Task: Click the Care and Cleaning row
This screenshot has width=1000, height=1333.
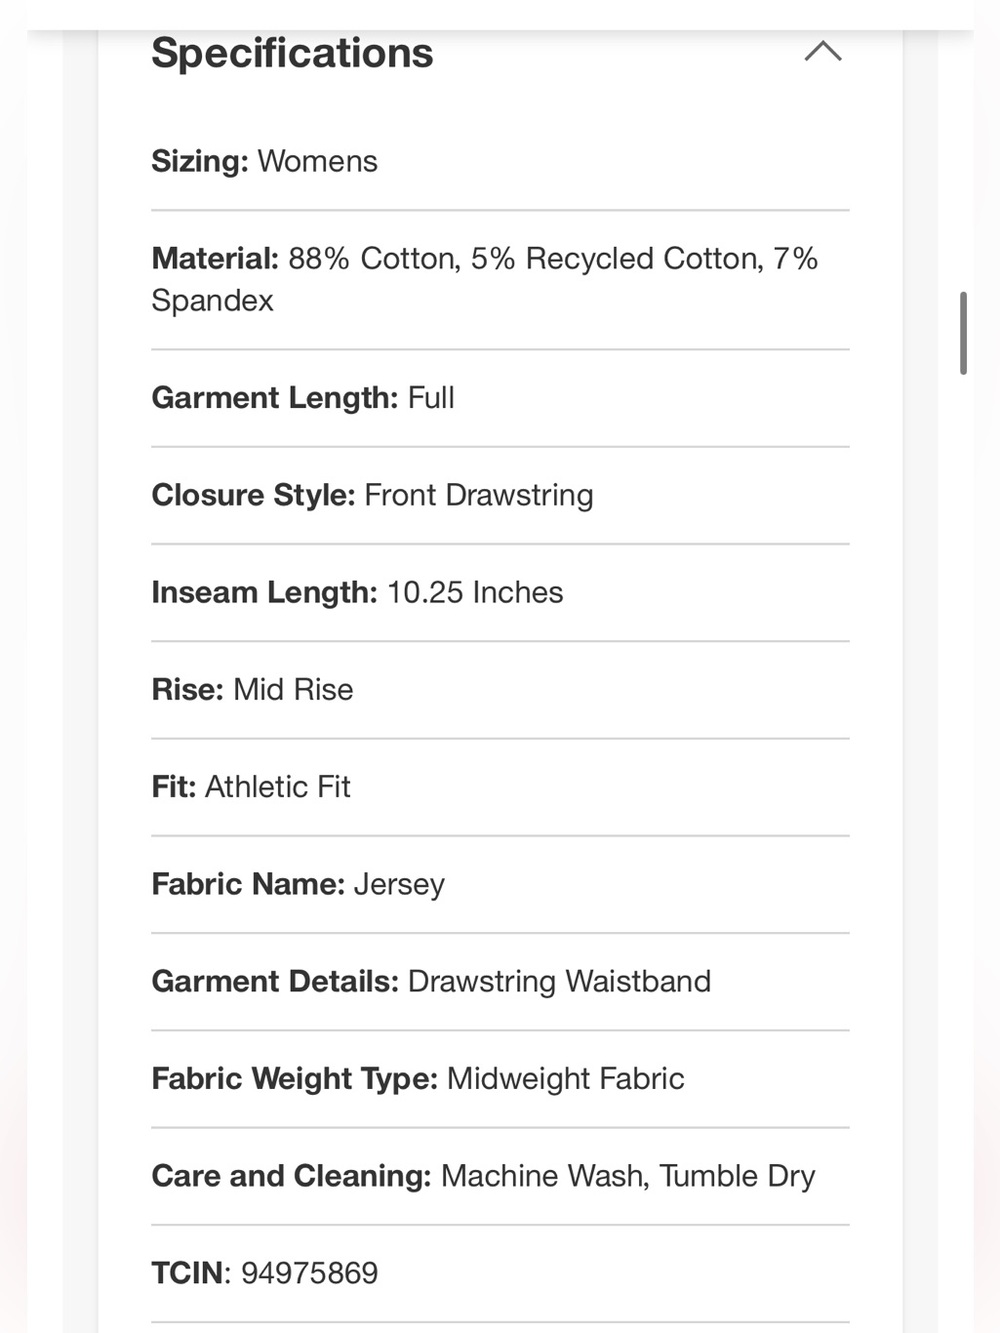Action: [500, 1176]
